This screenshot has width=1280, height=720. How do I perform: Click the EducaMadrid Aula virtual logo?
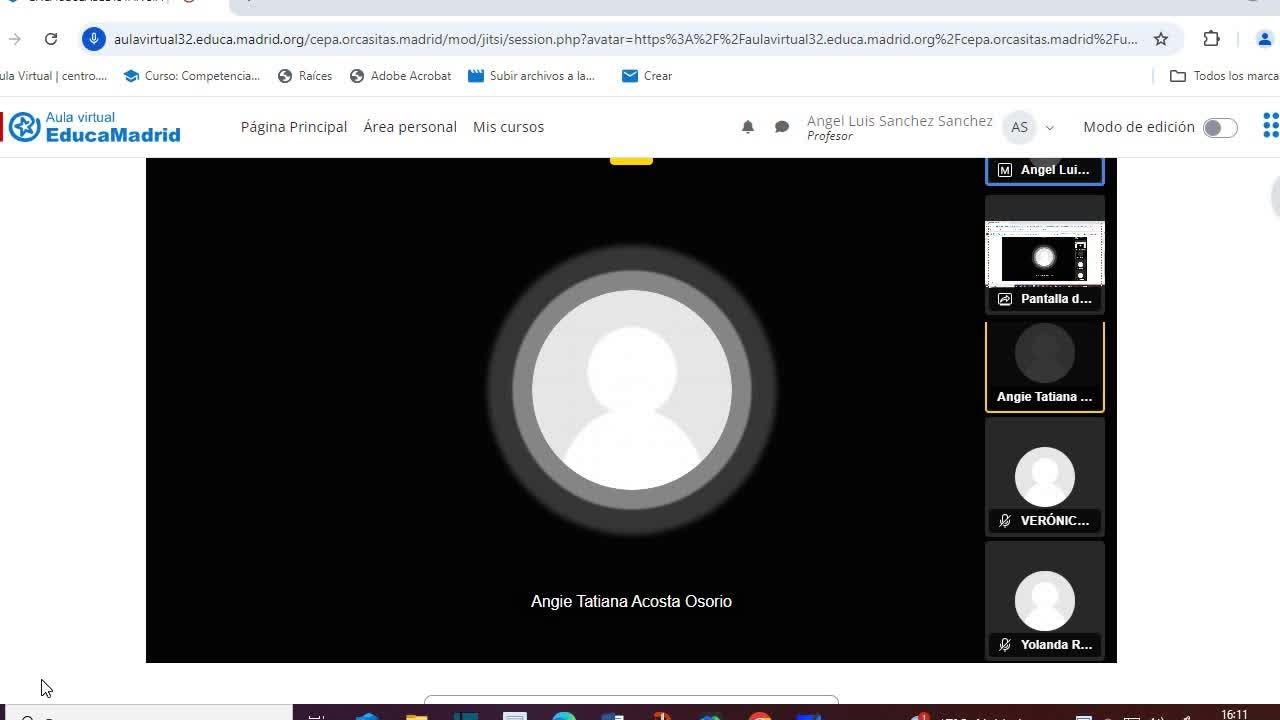[x=95, y=127]
